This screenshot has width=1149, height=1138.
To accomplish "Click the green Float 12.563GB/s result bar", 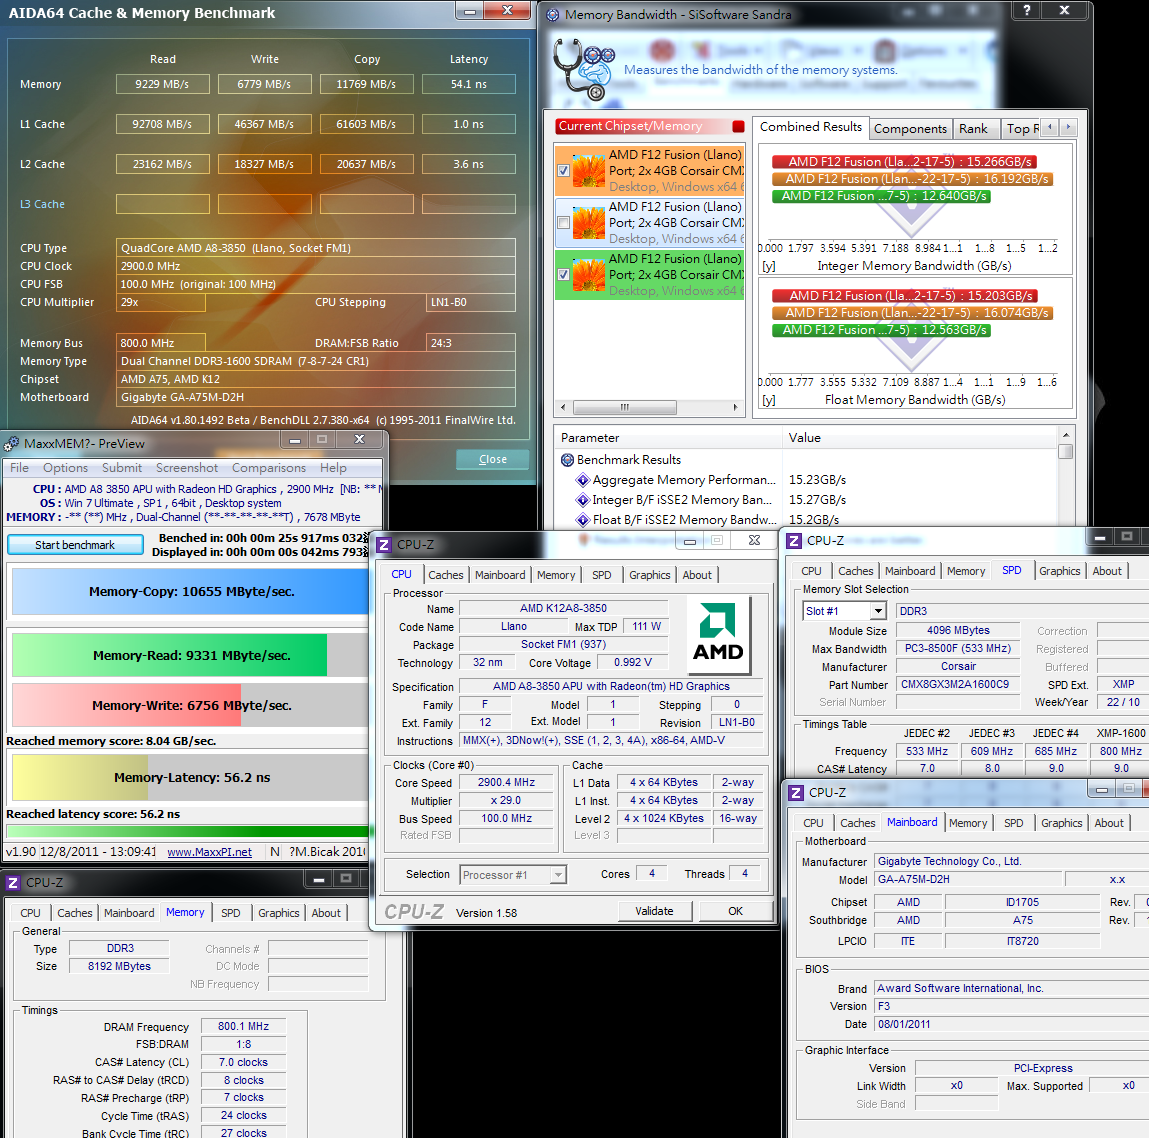I will (x=881, y=330).
